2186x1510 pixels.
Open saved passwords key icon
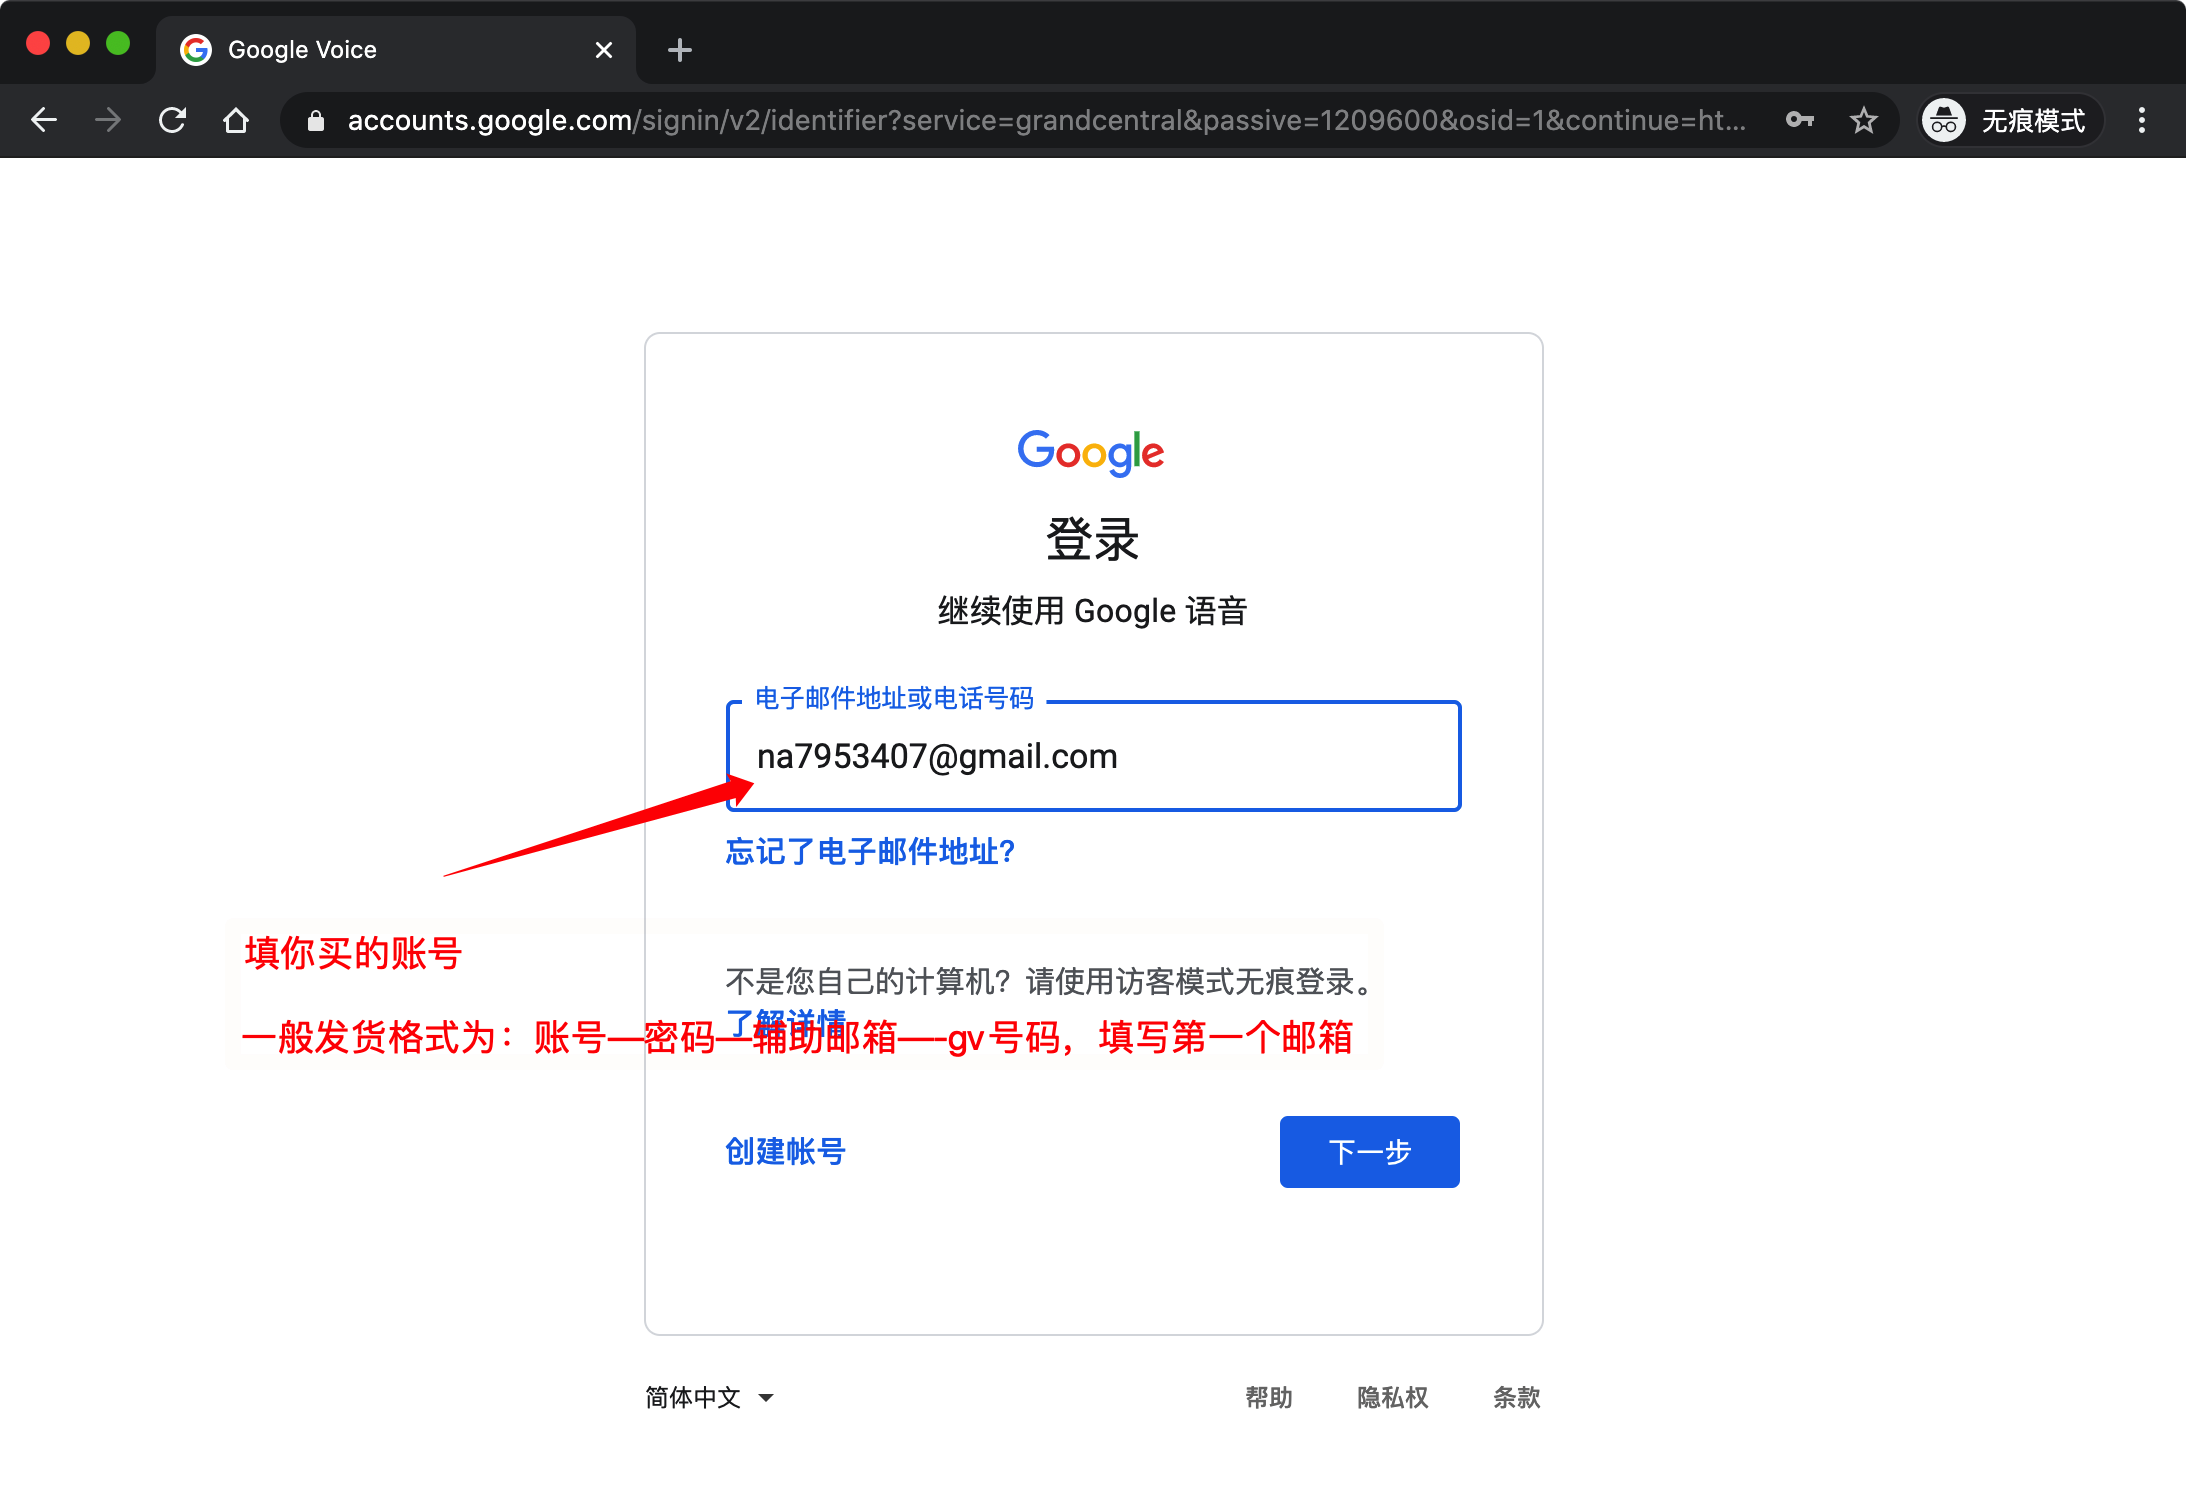(x=1799, y=121)
